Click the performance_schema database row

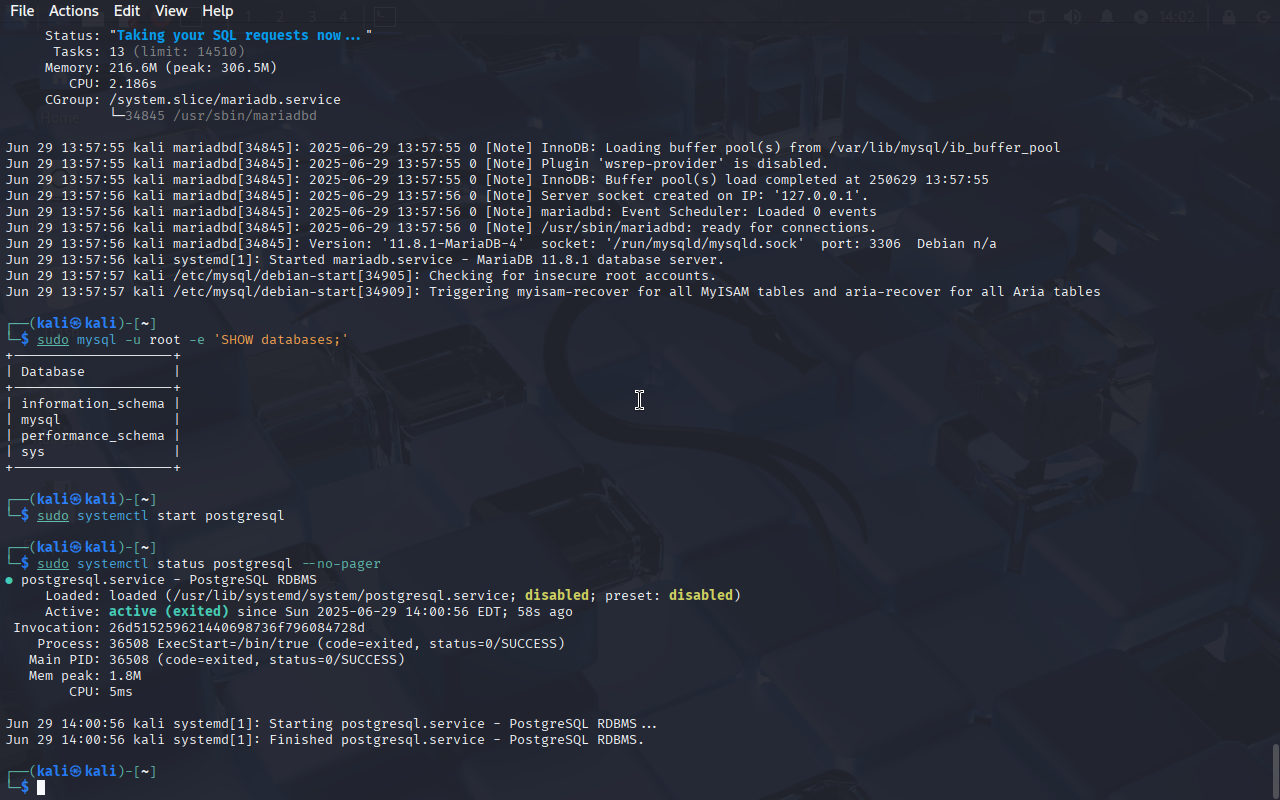(x=92, y=435)
